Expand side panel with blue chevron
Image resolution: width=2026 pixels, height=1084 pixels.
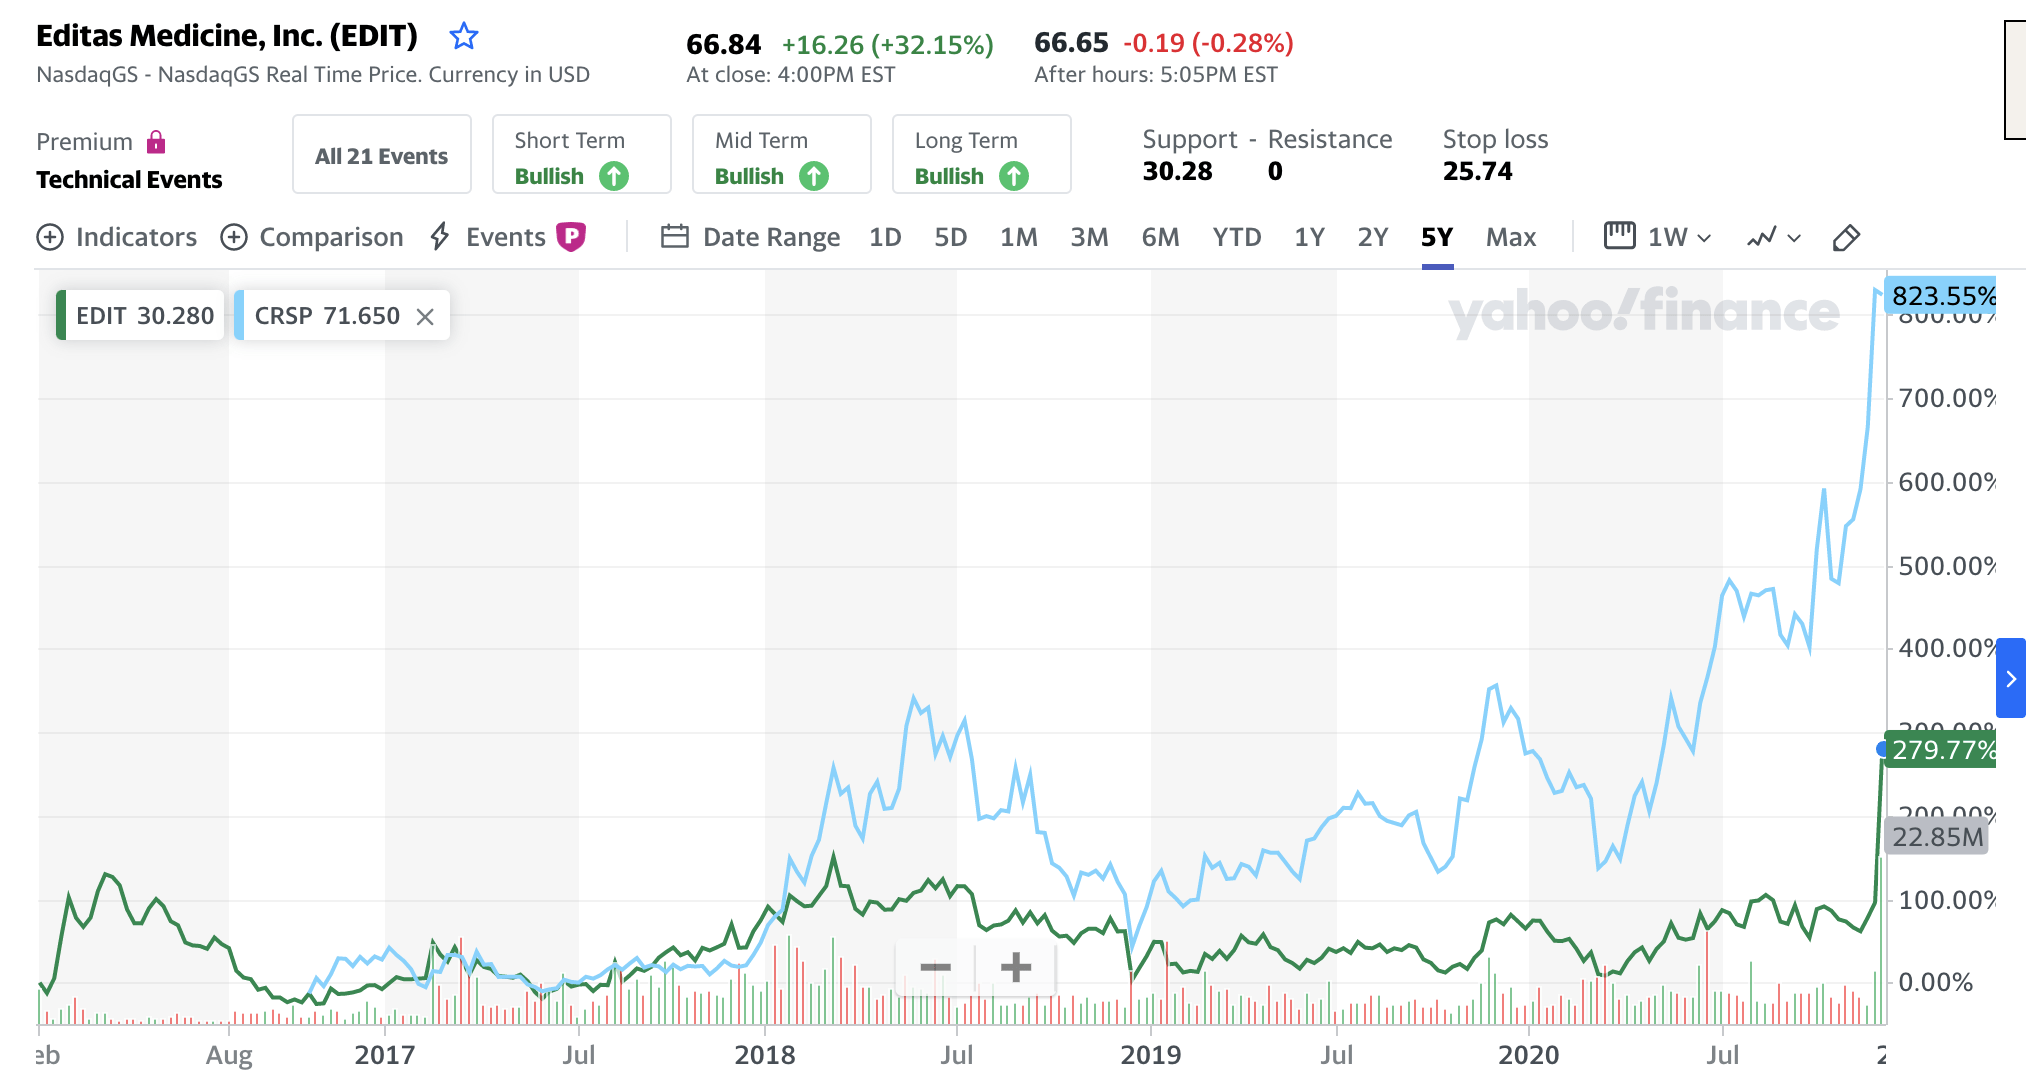pos(2010,678)
